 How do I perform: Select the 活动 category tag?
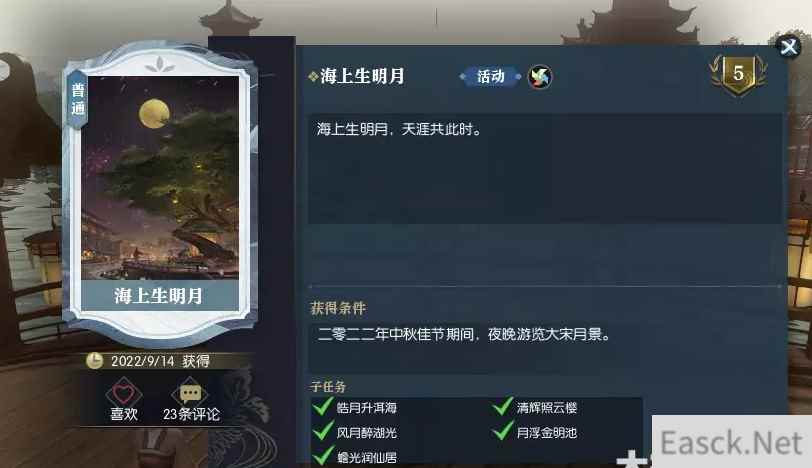point(490,77)
